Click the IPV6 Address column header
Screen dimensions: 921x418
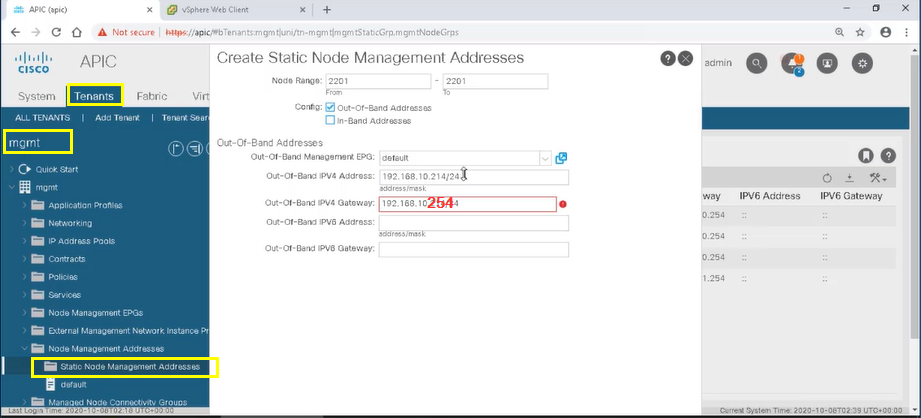[x=769, y=196]
